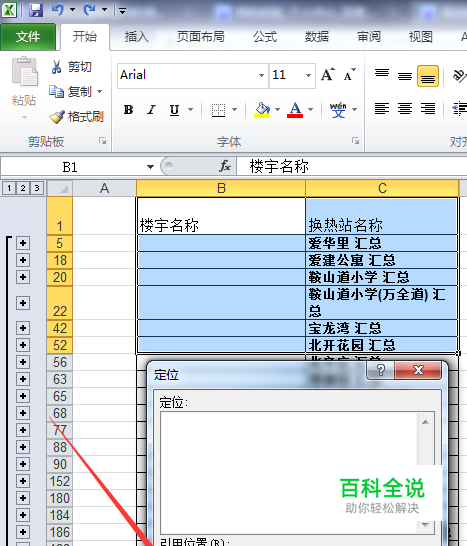Click the Save icon in the quick access toolbar
This screenshot has width=467, height=546.
[36, 9]
